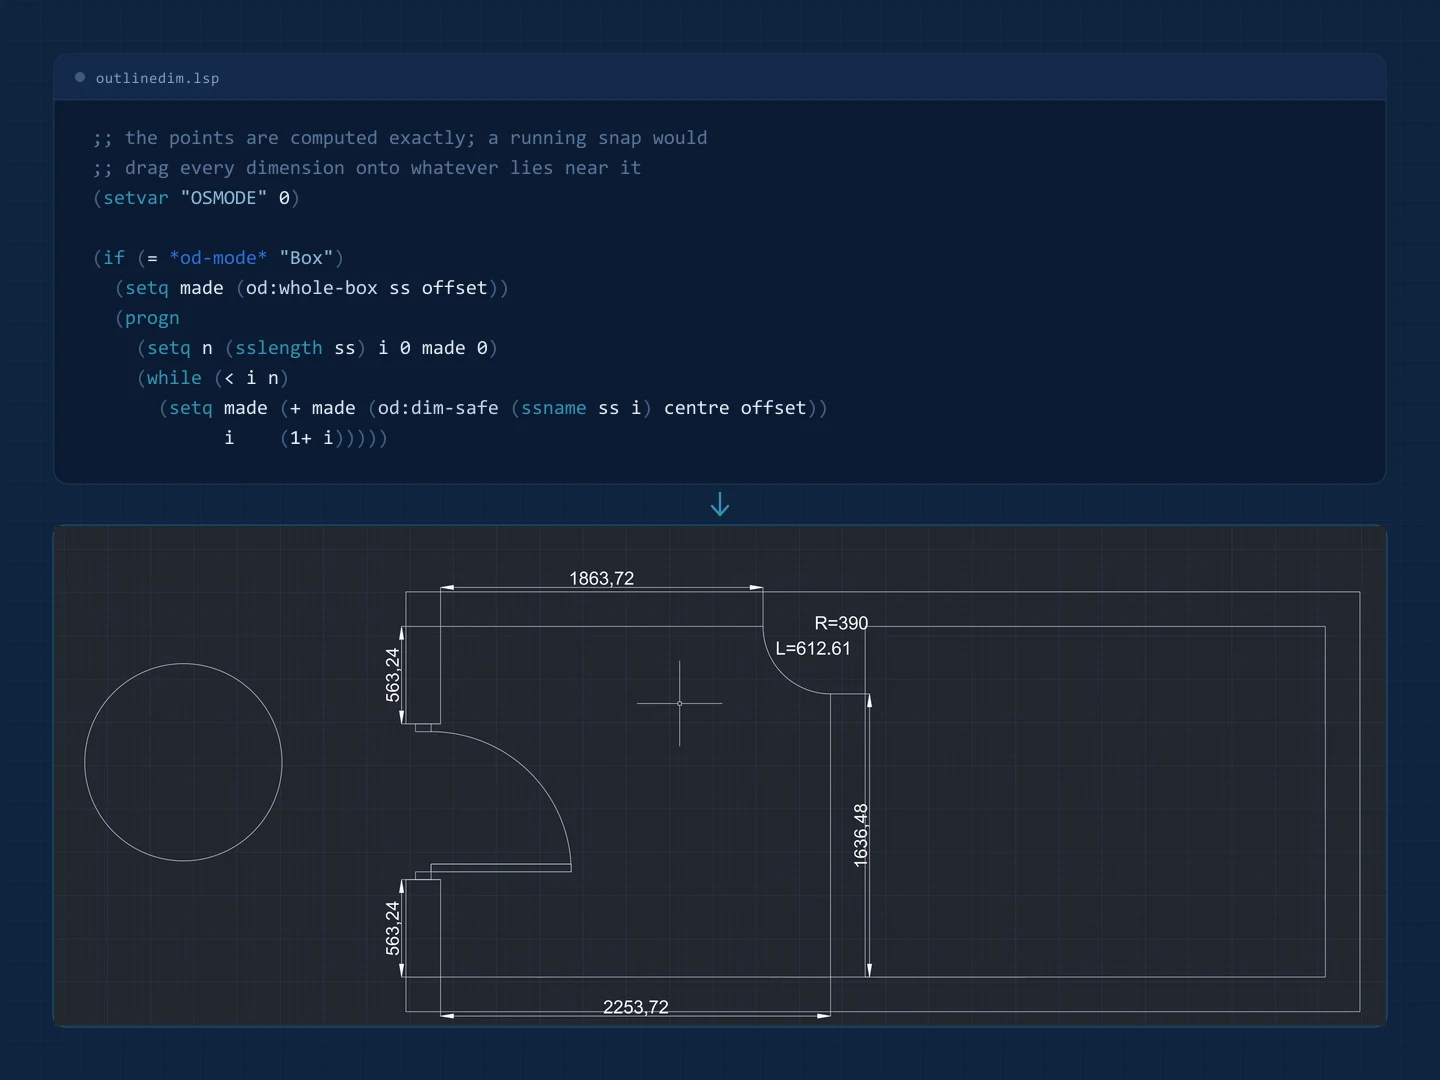Pick the lower 563,24 vertical dimension
The image size is (1440, 1080).
(392, 928)
